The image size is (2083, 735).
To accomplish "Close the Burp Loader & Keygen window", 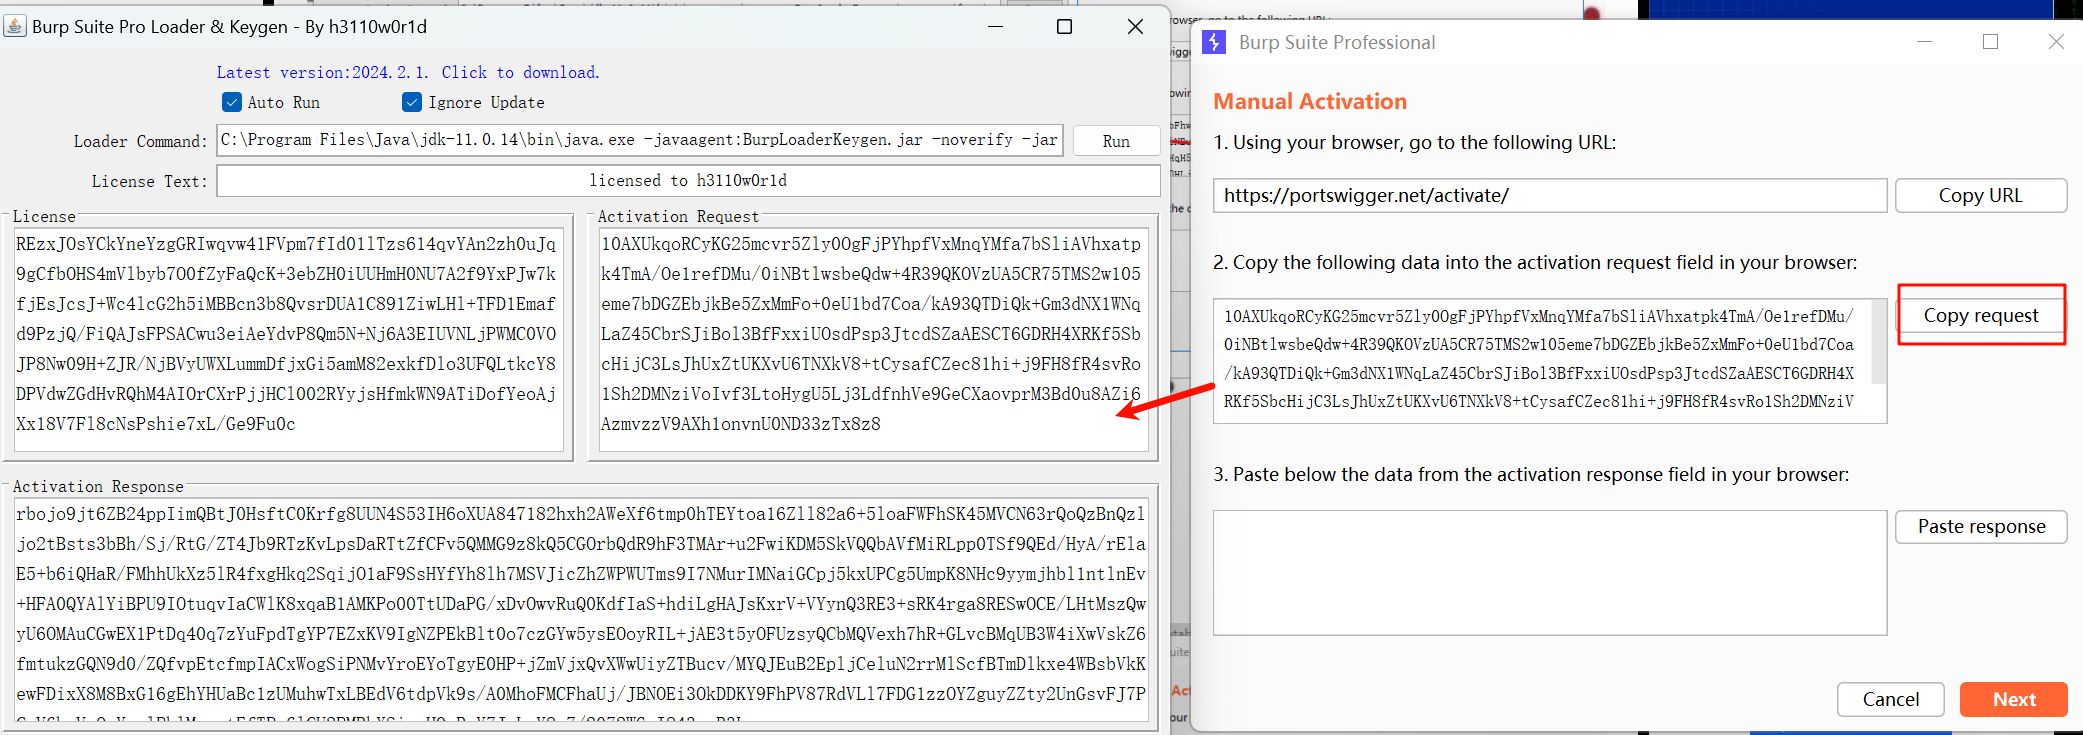I will coord(1135,26).
